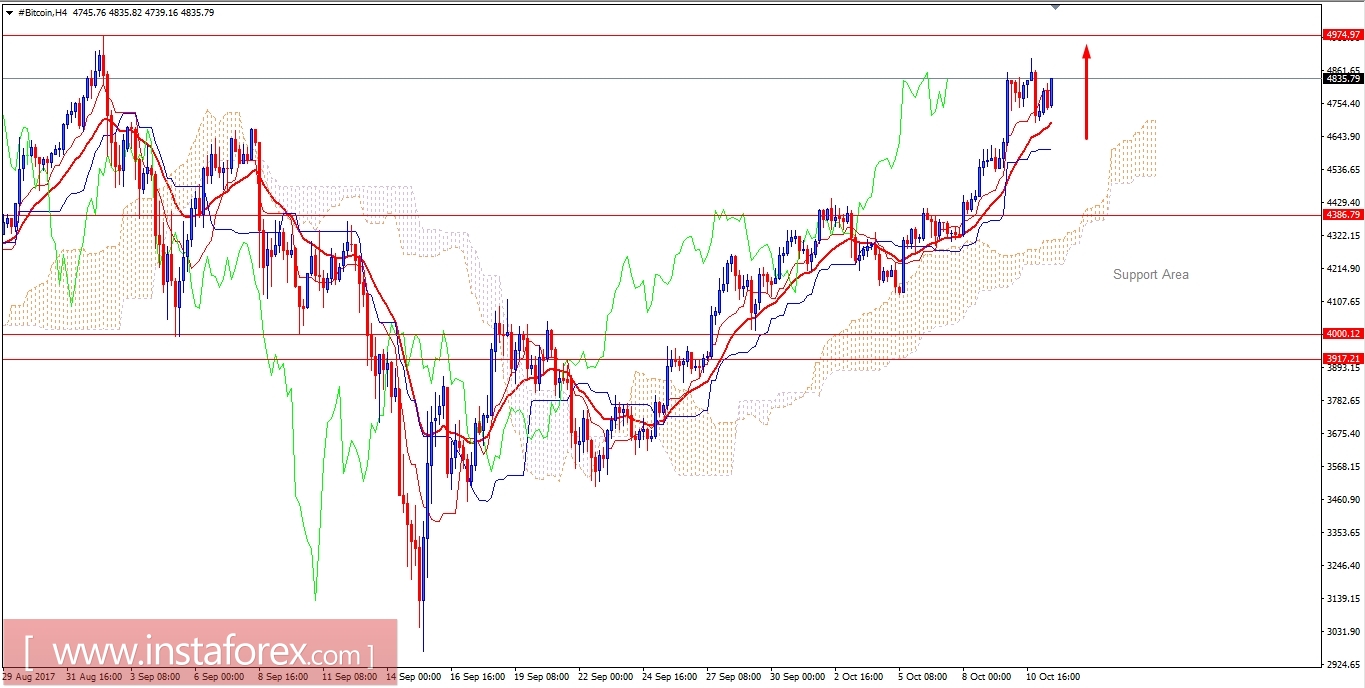Click the 4536.65 value on price axis

pos(1342,170)
